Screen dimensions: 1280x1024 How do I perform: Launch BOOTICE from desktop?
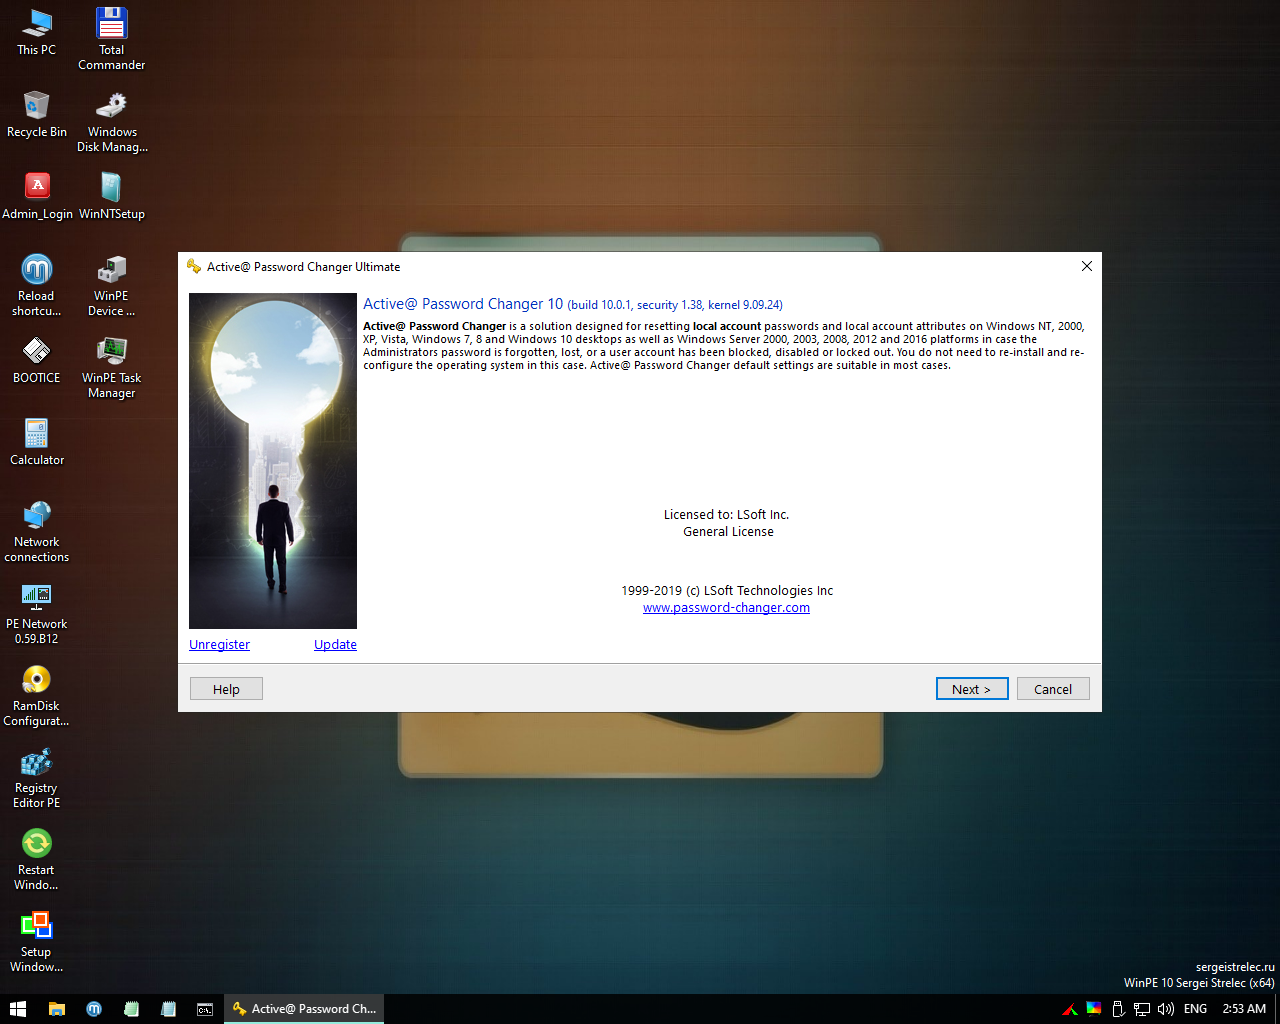[x=37, y=359]
